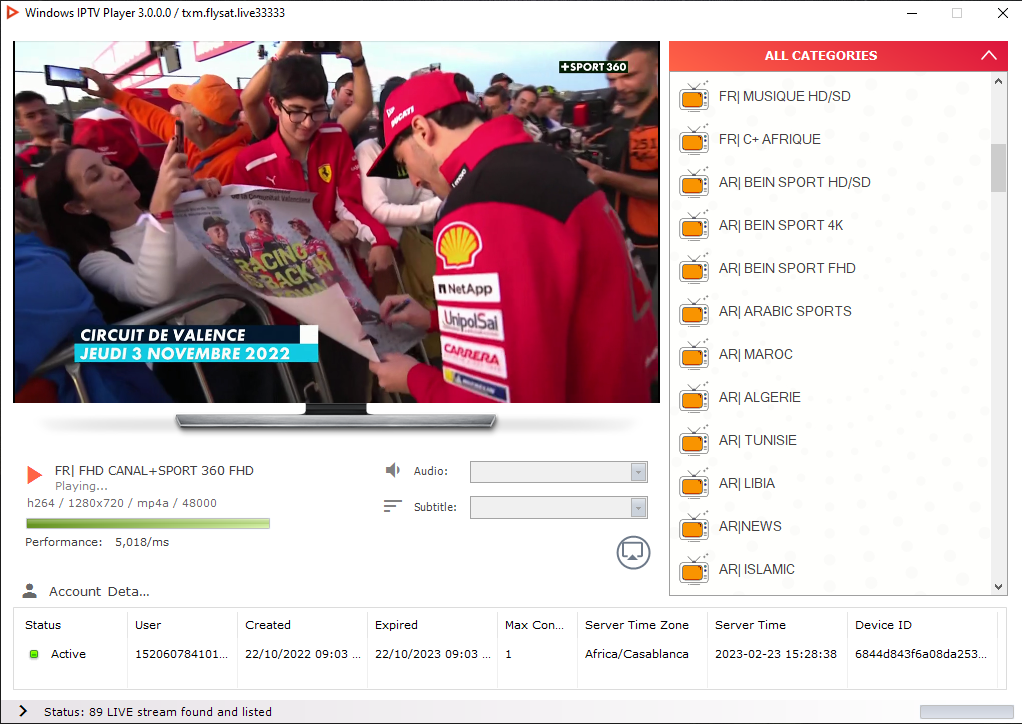The image size is (1022, 724).
Task: Click the expired date 22/10/2023 cell
Action: point(433,654)
